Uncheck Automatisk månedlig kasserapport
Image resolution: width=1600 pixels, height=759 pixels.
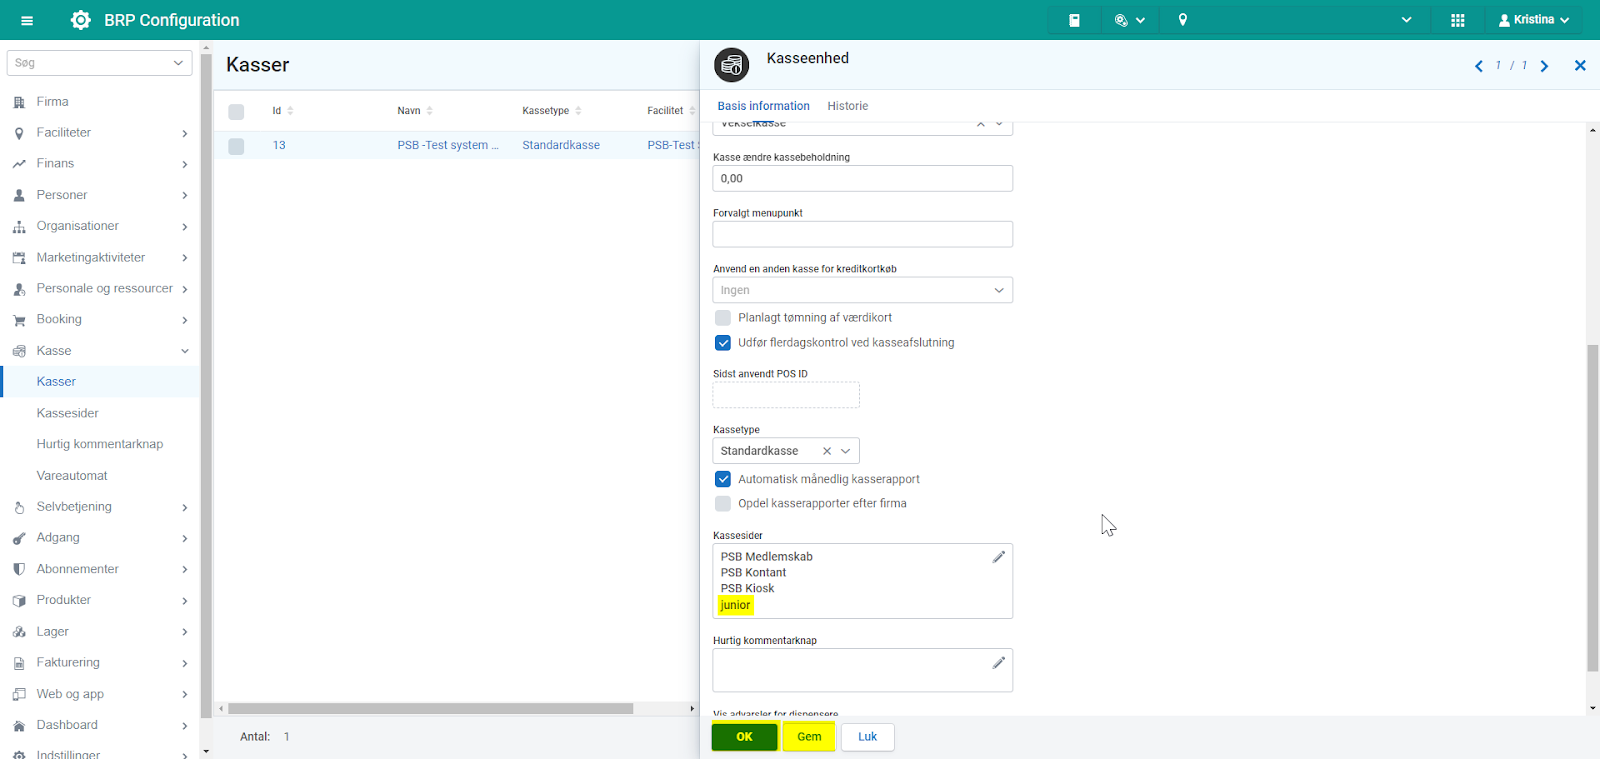(723, 479)
